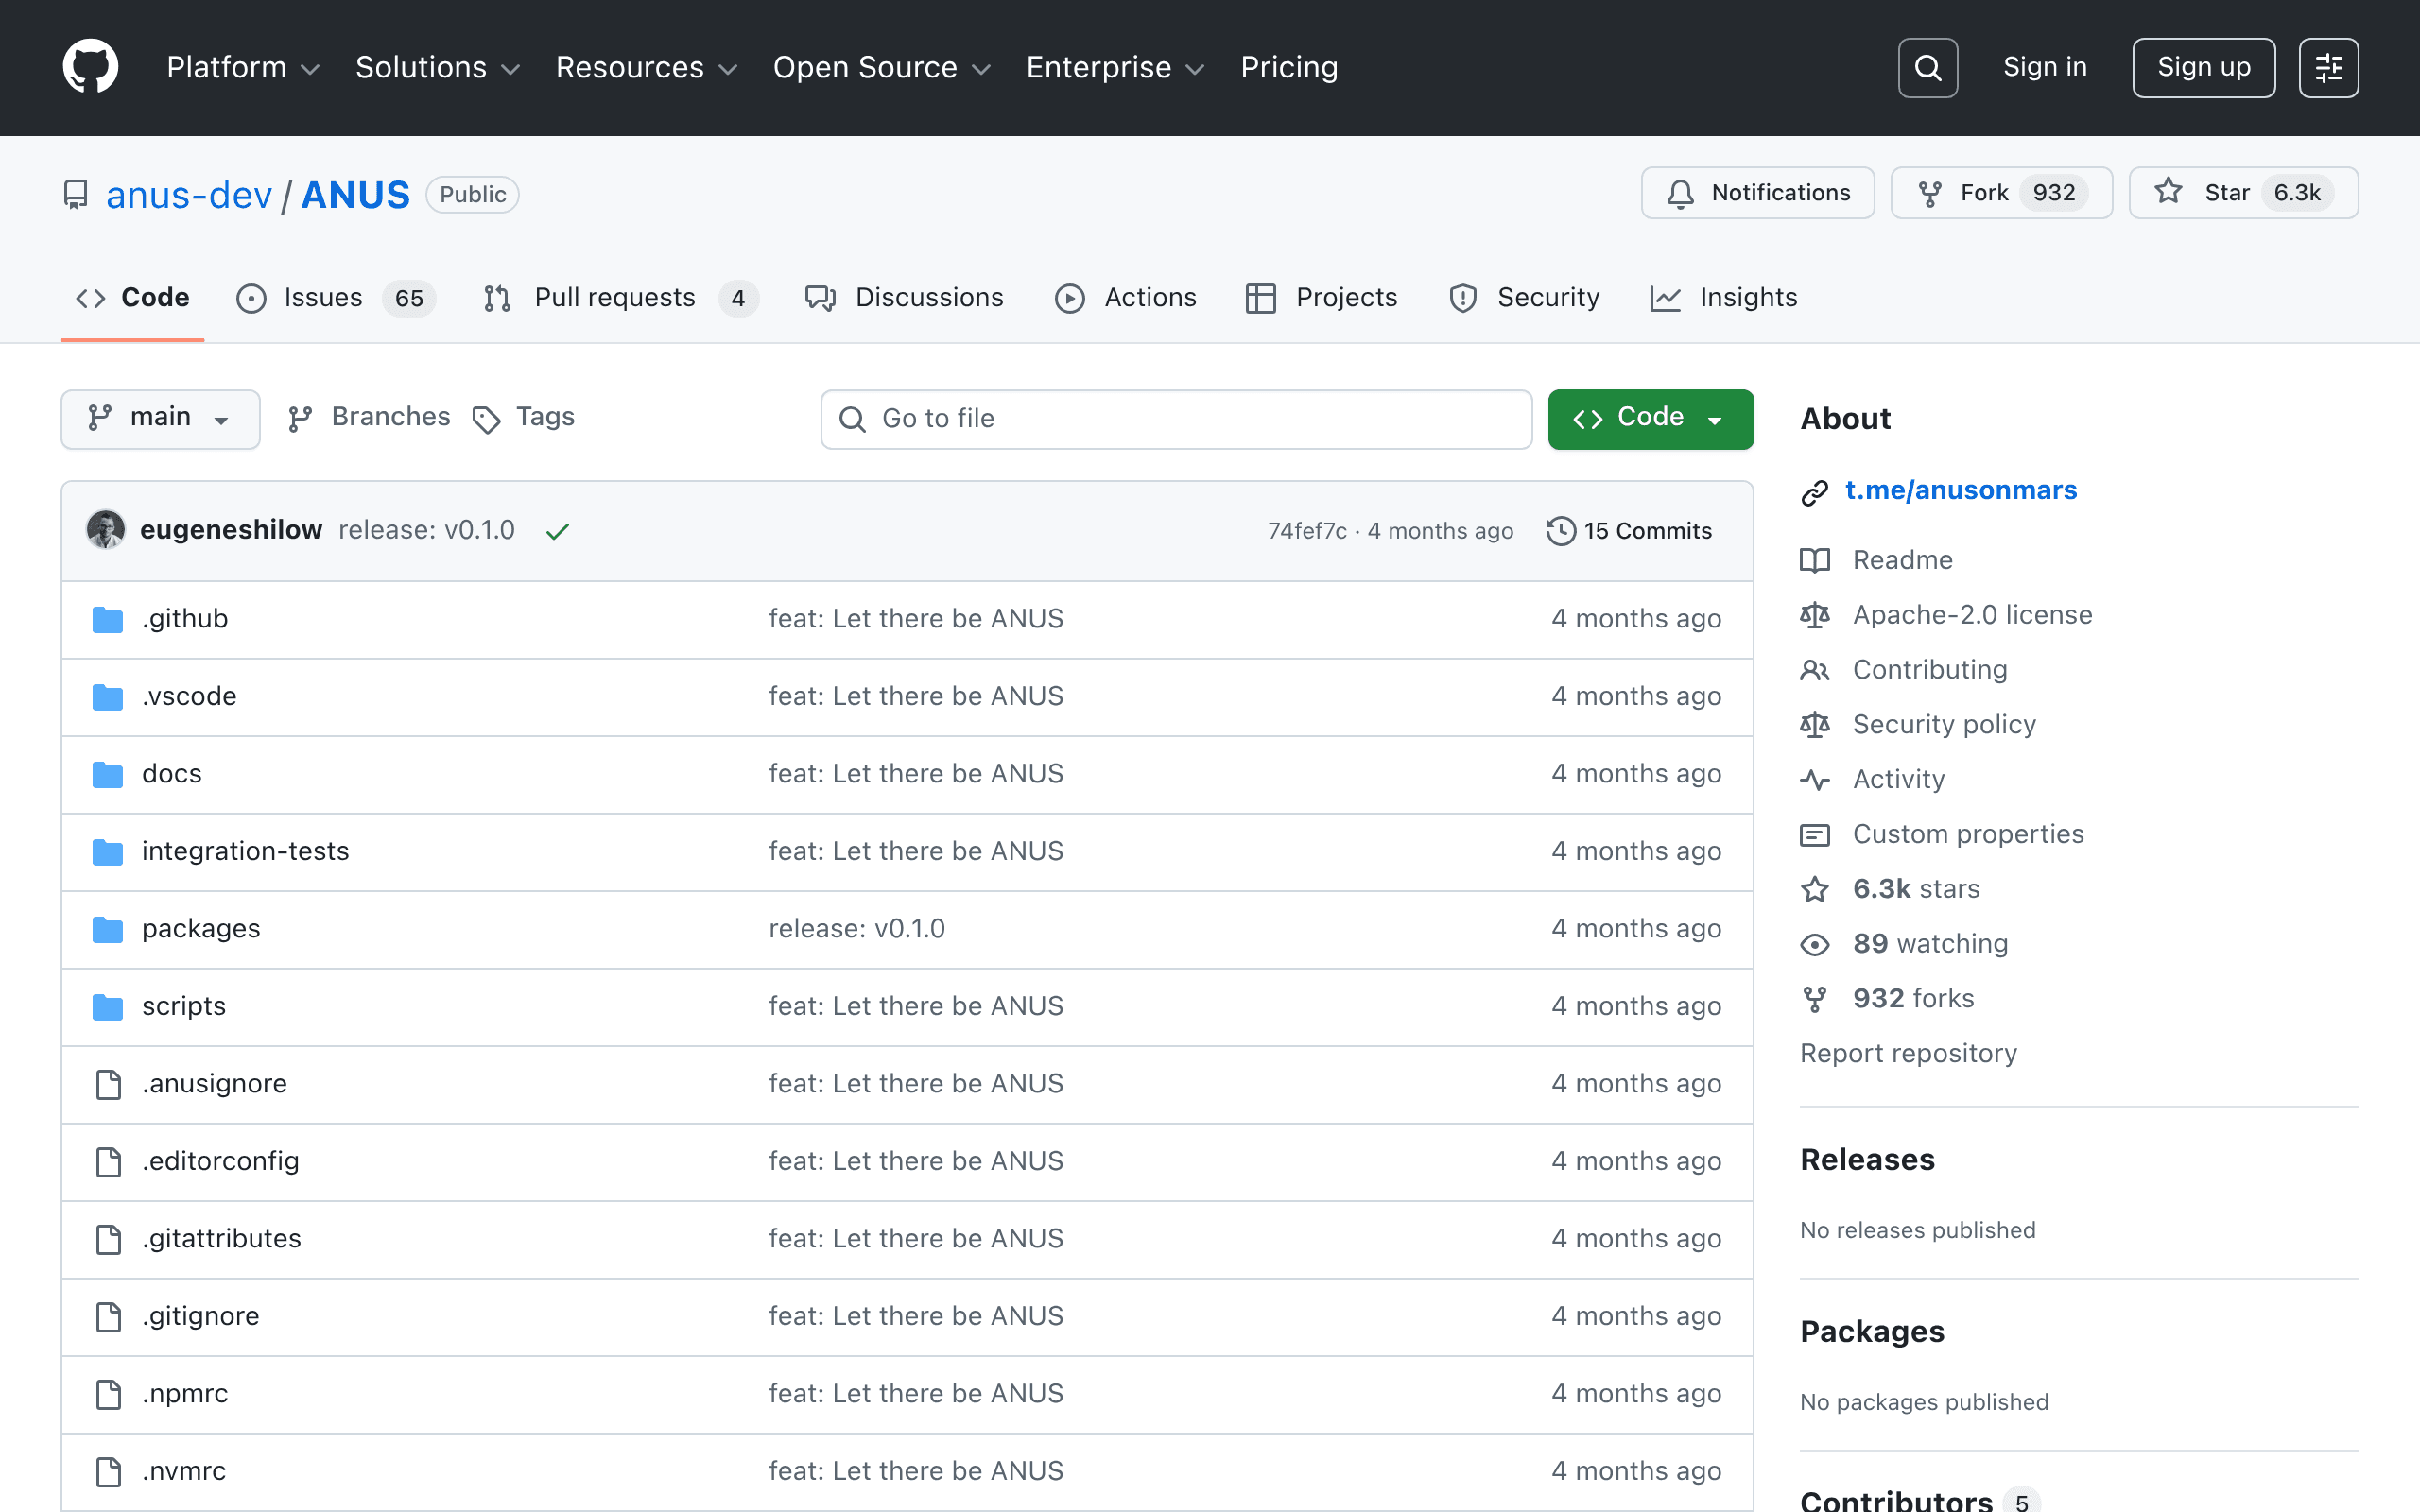Open the Packages section heading
2420x1512 pixels.
(1872, 1332)
